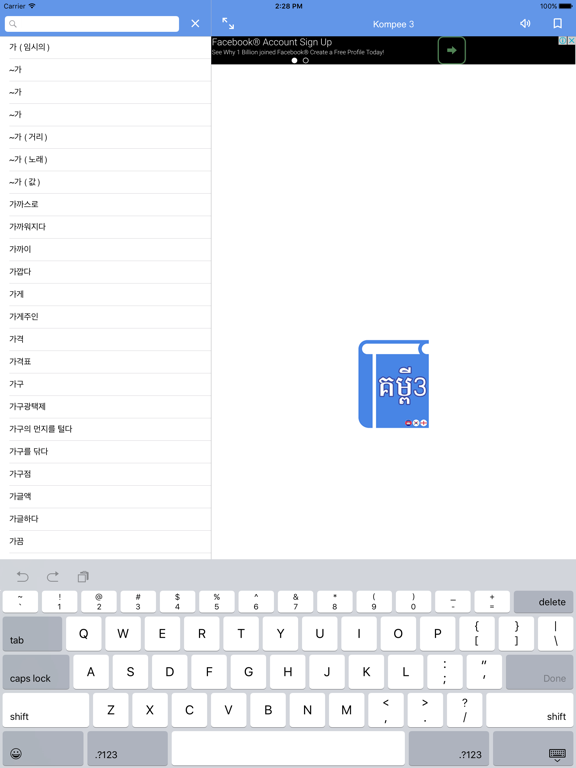The width and height of the screenshot is (576, 768).
Task: Open the word 가끔
Action: click(x=105, y=542)
